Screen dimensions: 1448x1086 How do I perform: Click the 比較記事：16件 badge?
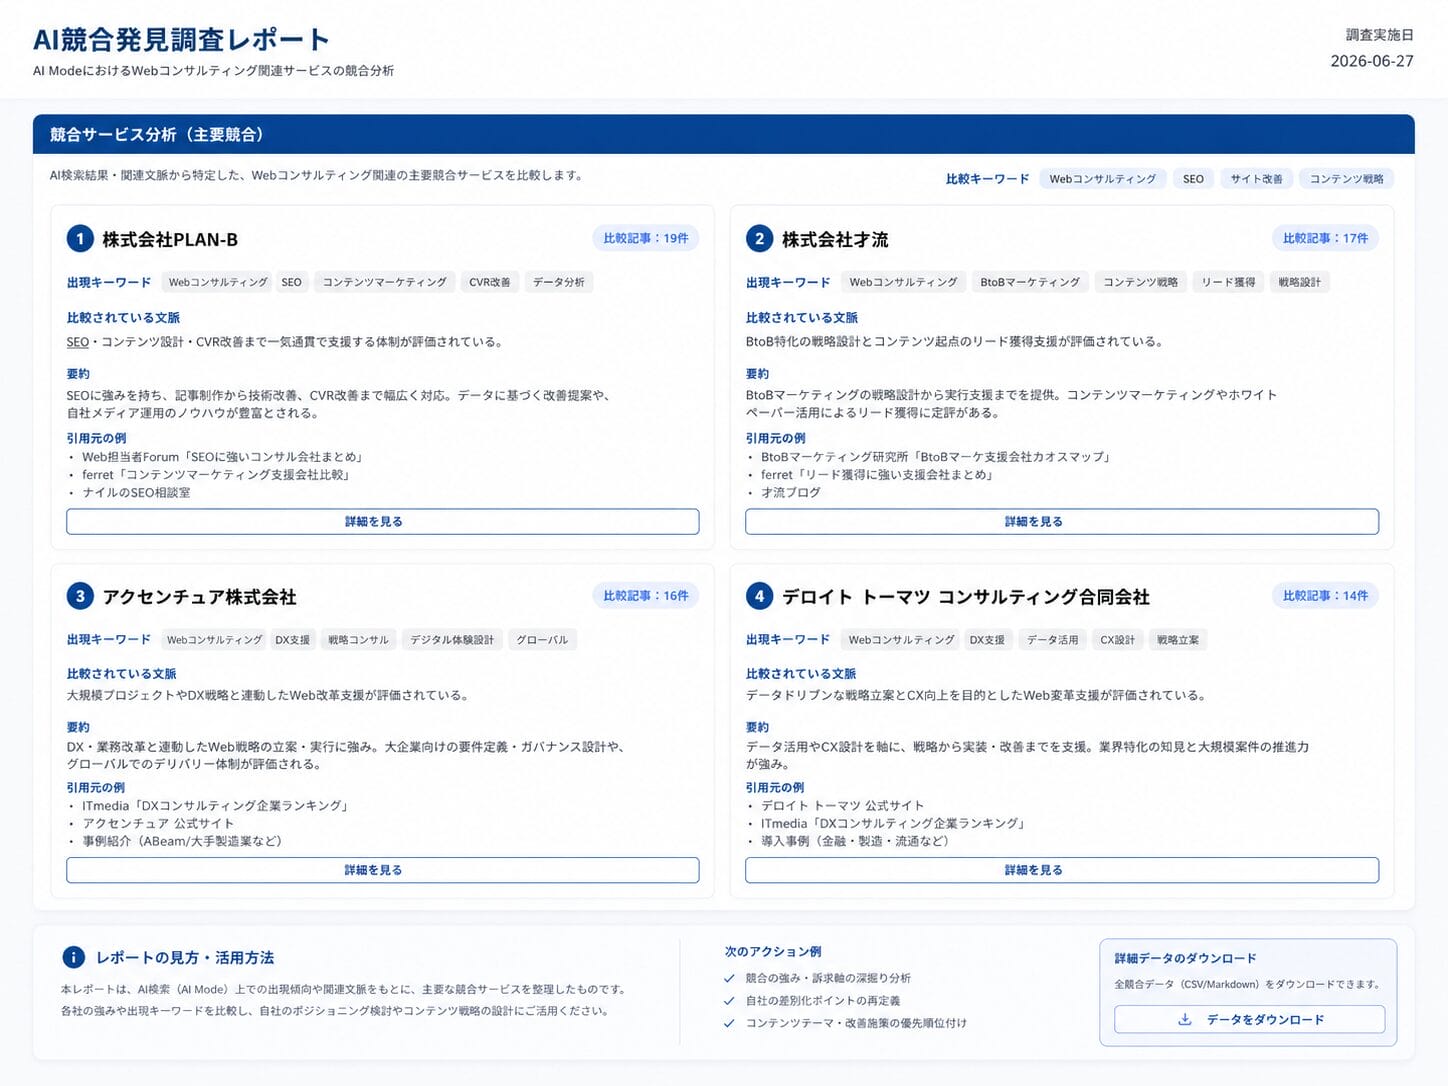[x=646, y=595]
